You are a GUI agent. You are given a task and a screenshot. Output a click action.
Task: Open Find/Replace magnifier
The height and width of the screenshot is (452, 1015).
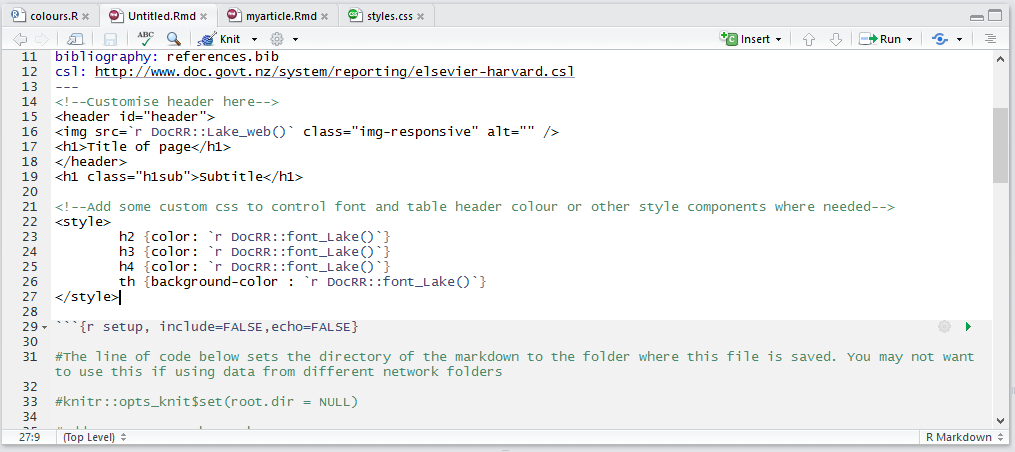pyautogui.click(x=173, y=39)
